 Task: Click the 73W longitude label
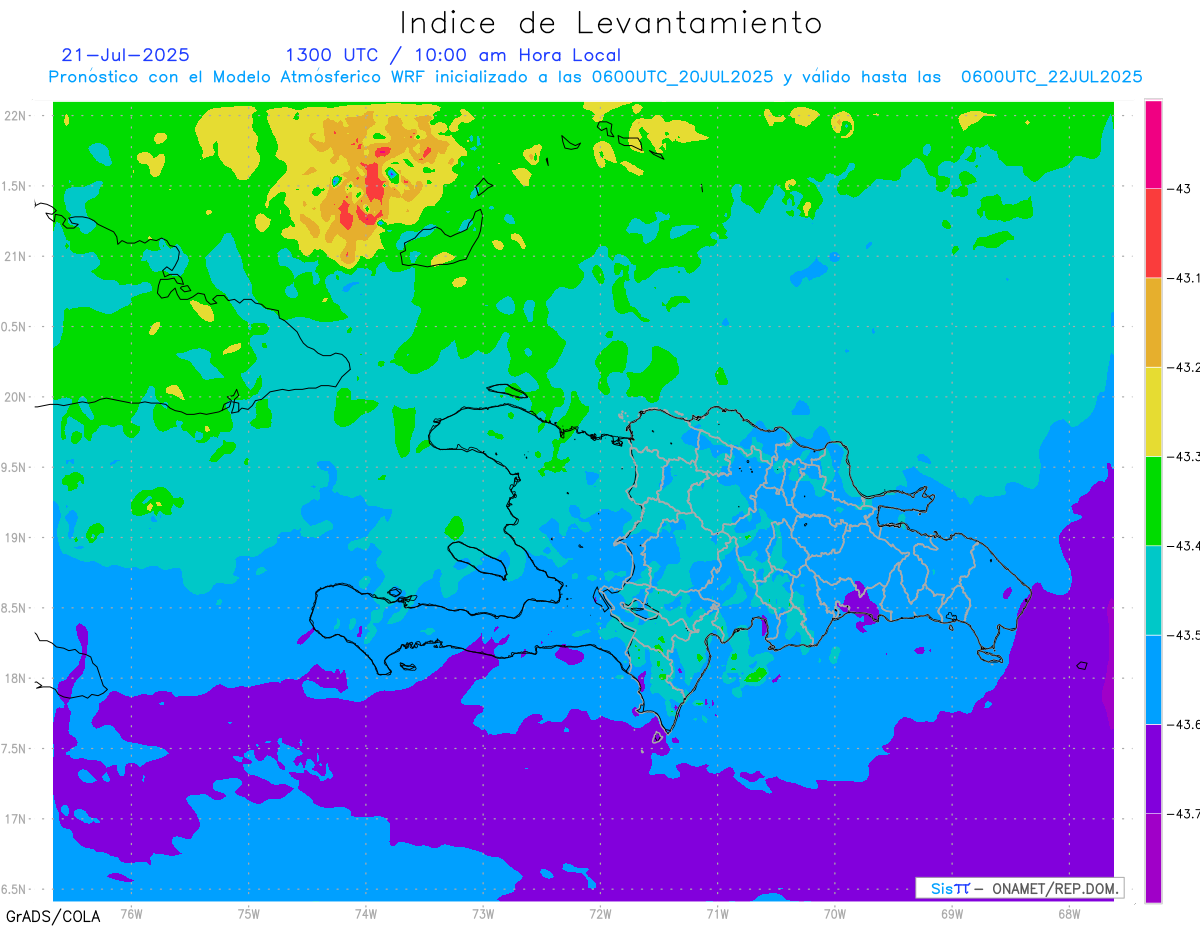click(483, 913)
